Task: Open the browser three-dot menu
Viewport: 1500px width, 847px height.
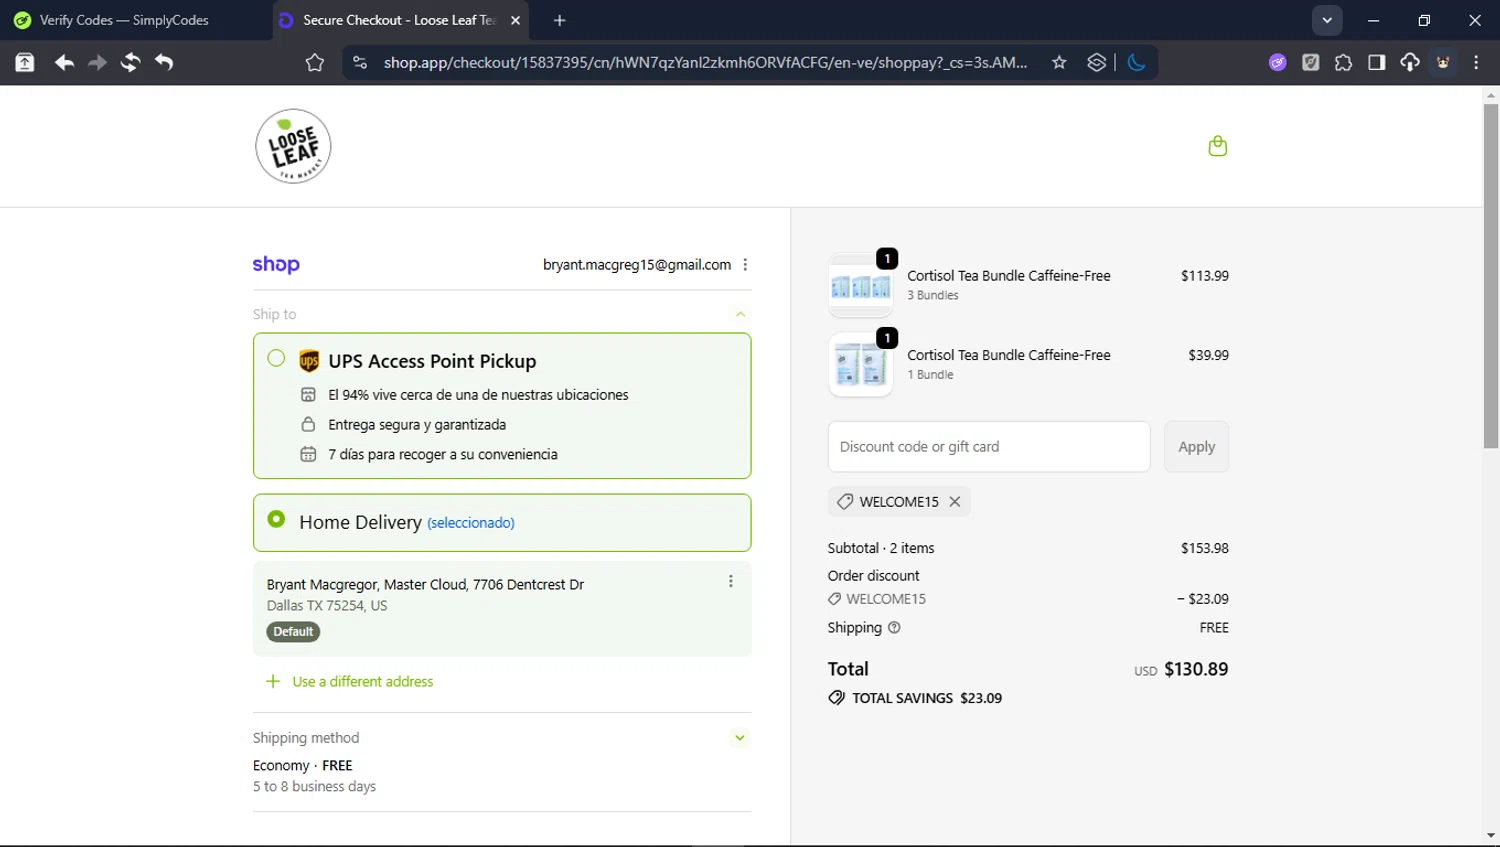Action: [1476, 62]
